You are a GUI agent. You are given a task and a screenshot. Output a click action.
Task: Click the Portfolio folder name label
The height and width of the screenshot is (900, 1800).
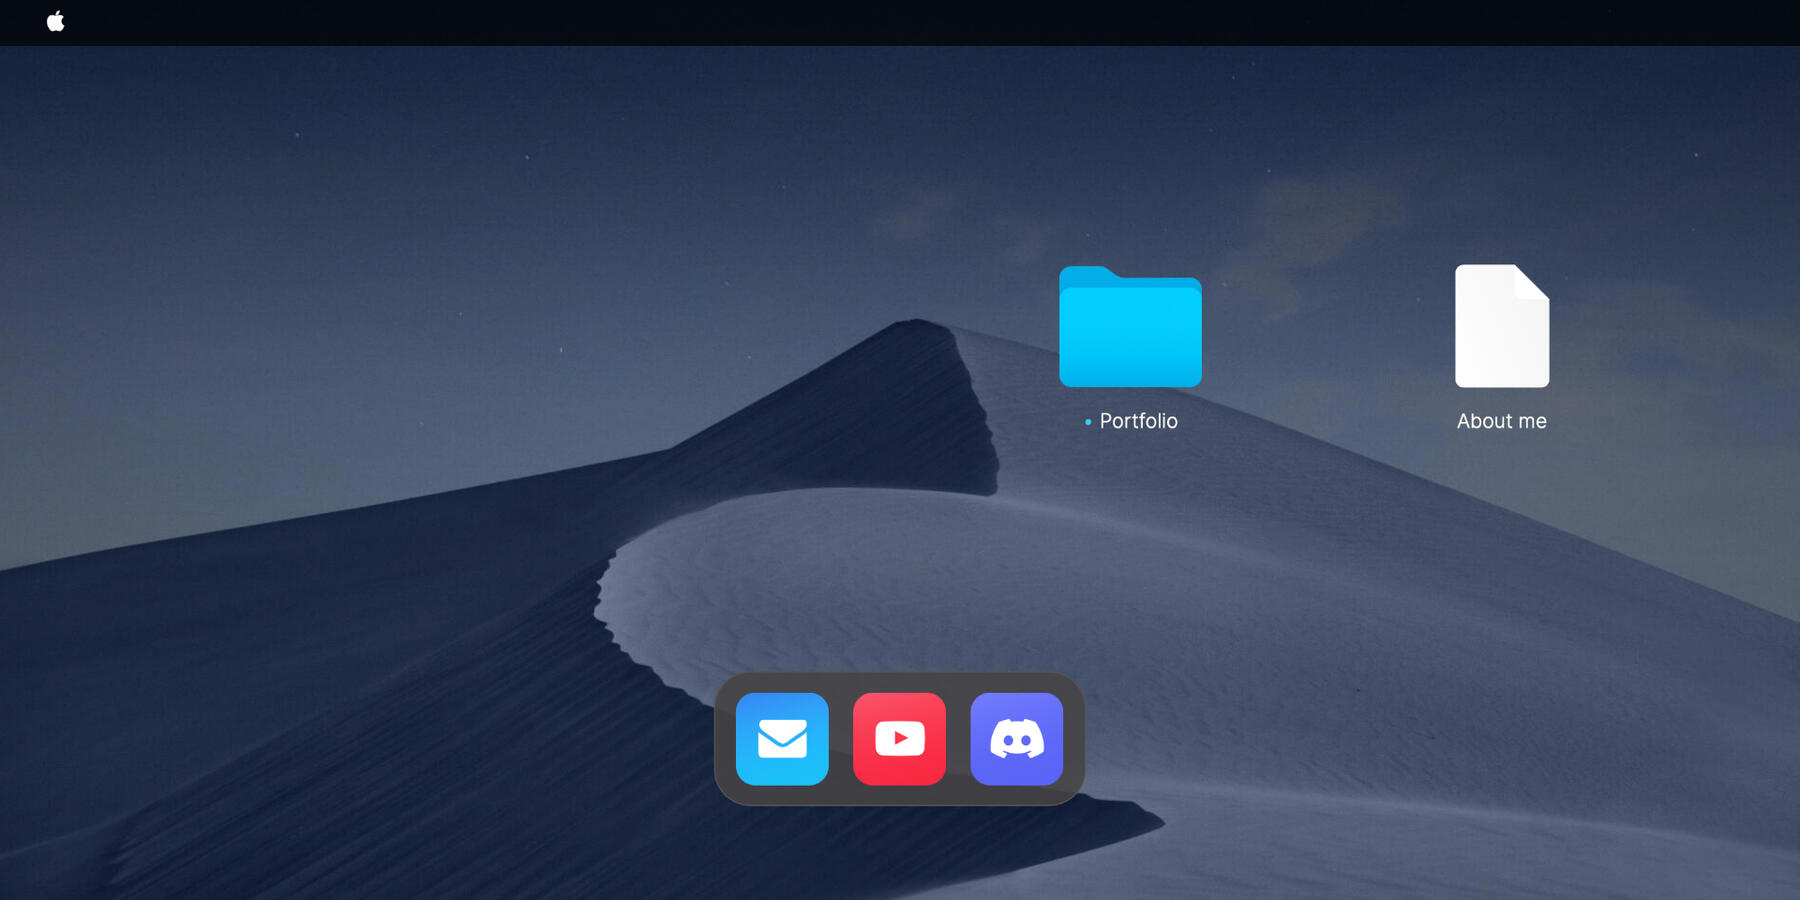(1138, 421)
